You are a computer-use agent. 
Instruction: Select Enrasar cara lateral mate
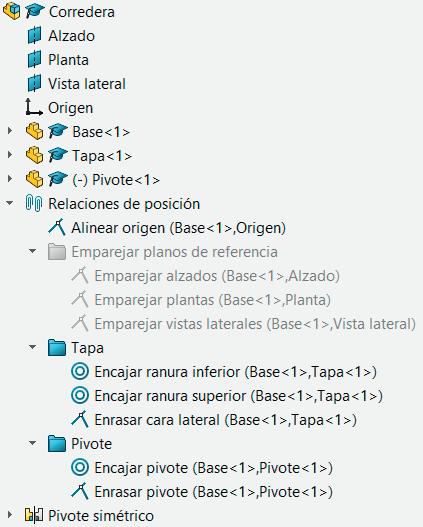[x=225, y=420]
